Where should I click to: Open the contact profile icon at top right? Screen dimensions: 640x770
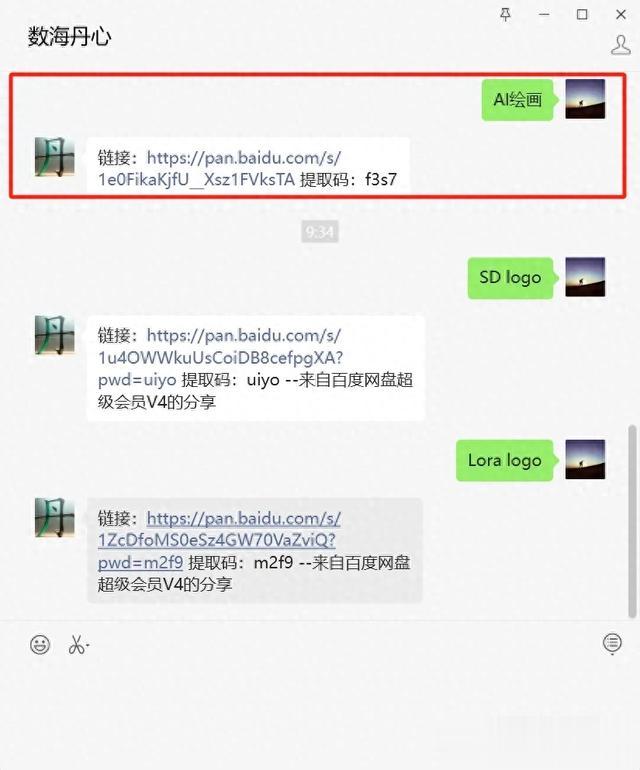[620, 45]
